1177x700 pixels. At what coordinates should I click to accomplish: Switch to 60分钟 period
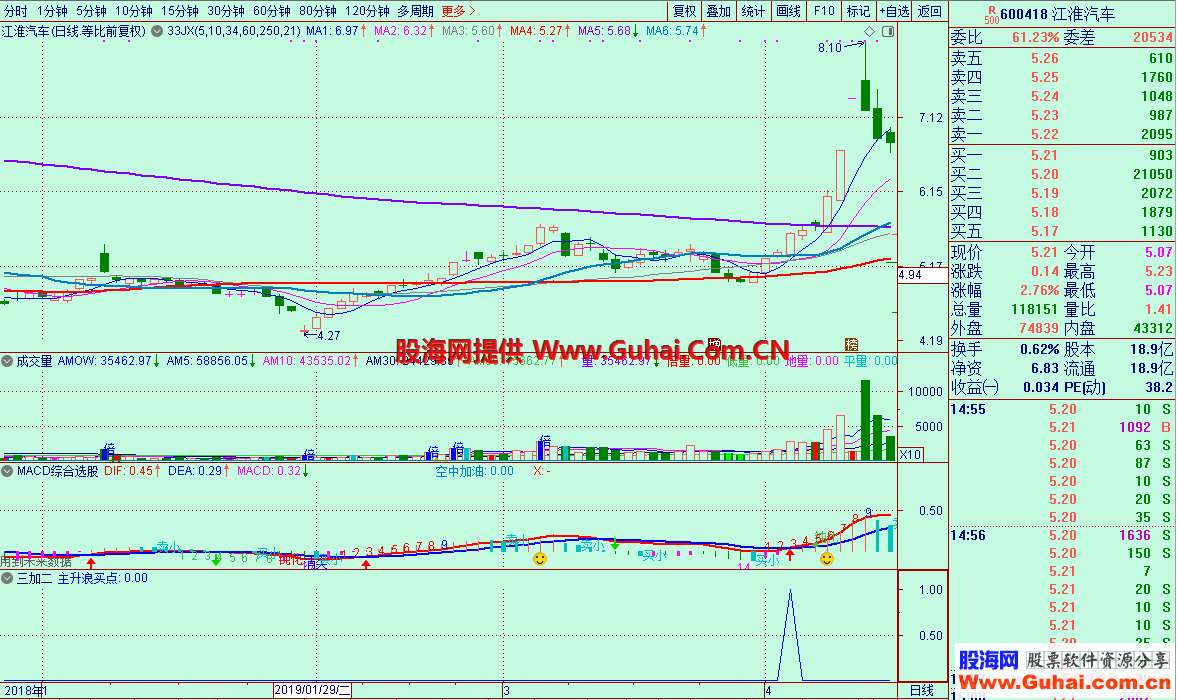click(272, 11)
